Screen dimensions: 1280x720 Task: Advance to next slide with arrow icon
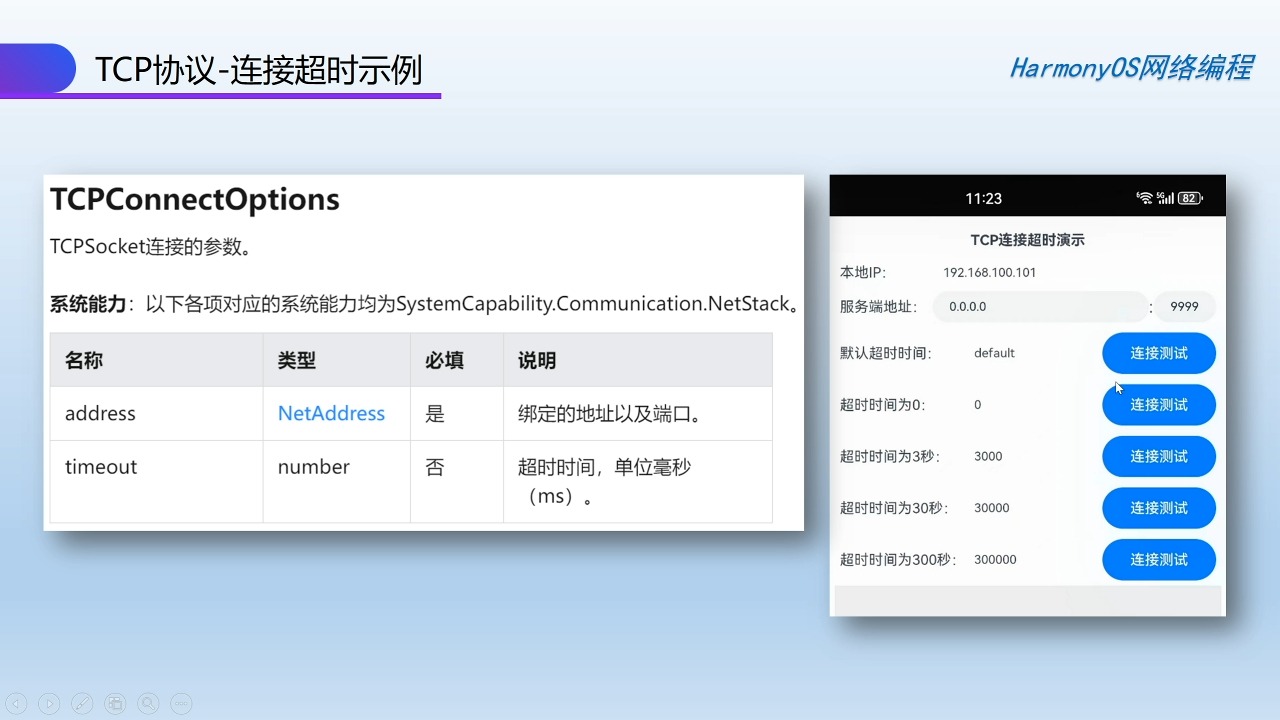click(49, 703)
